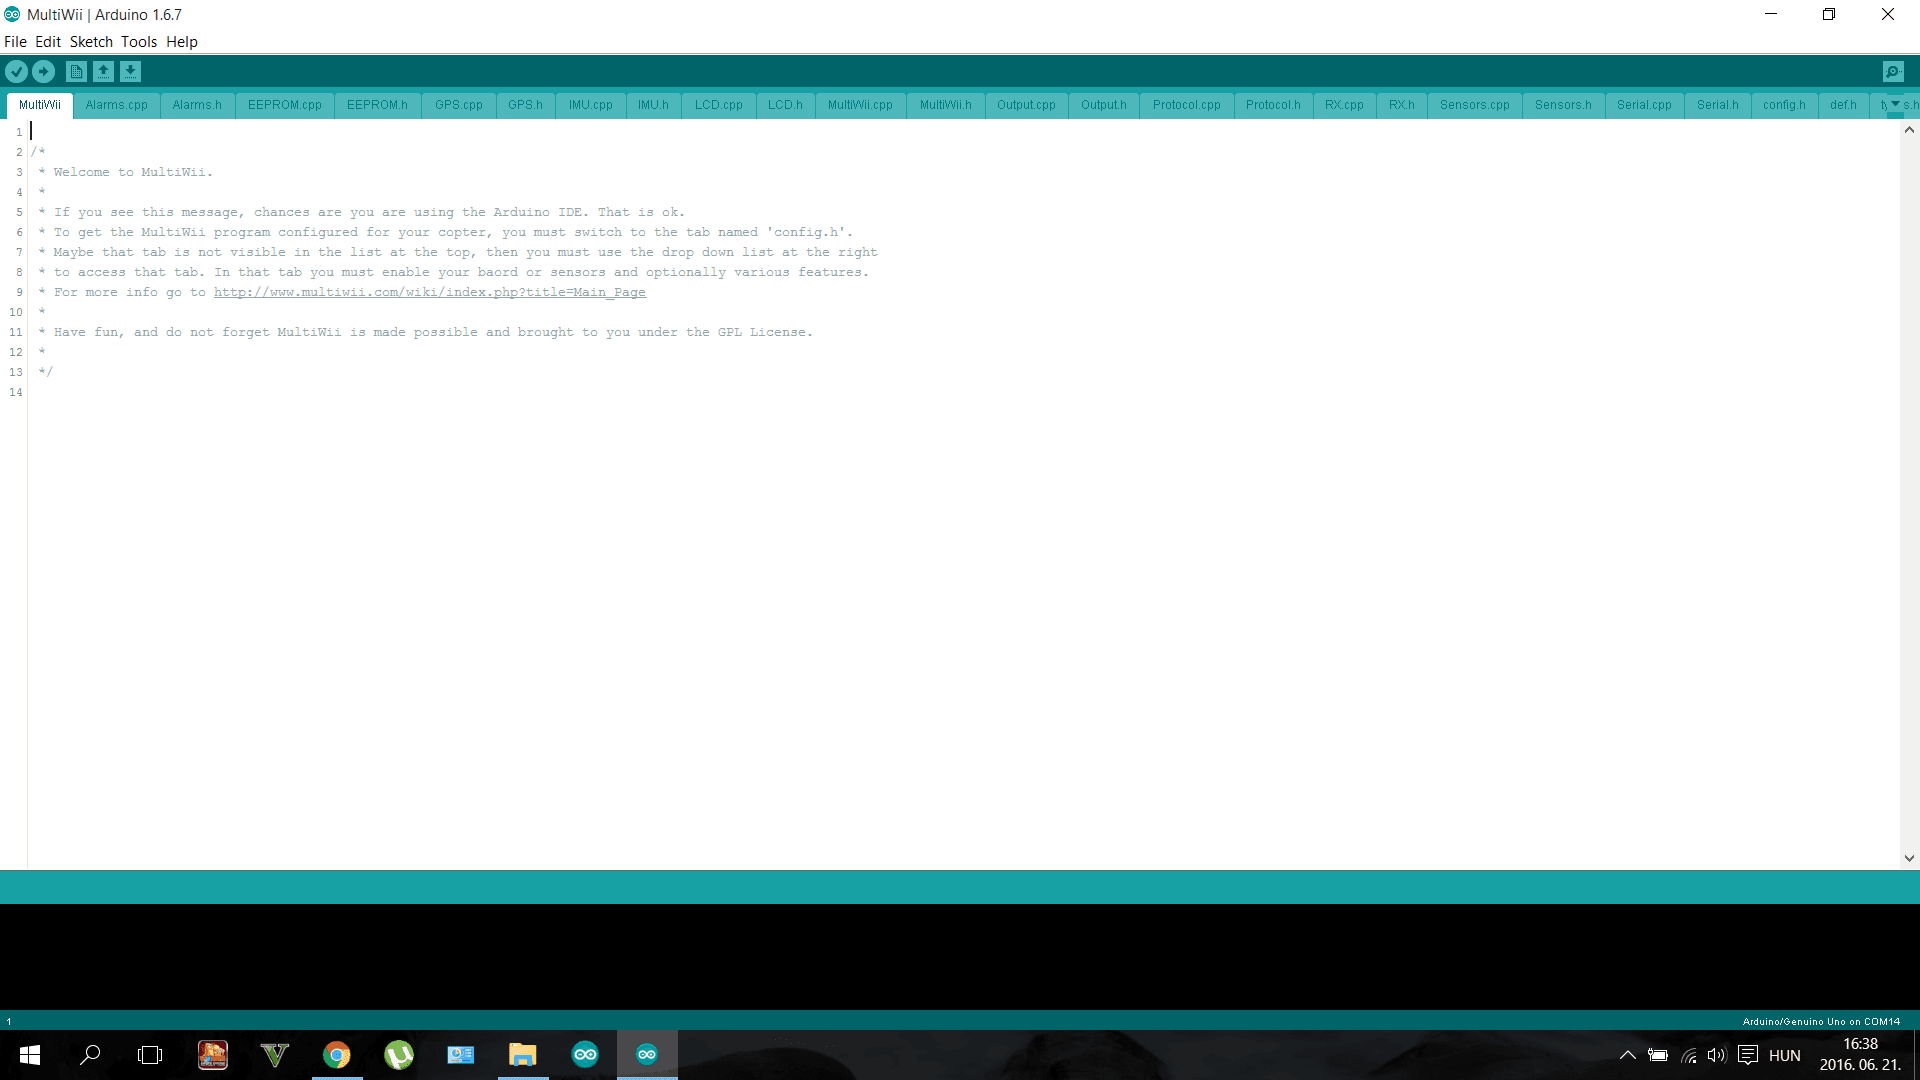Screen dimensions: 1920x1080
Task: Verify the MultiWii sketch
Action: coord(16,71)
